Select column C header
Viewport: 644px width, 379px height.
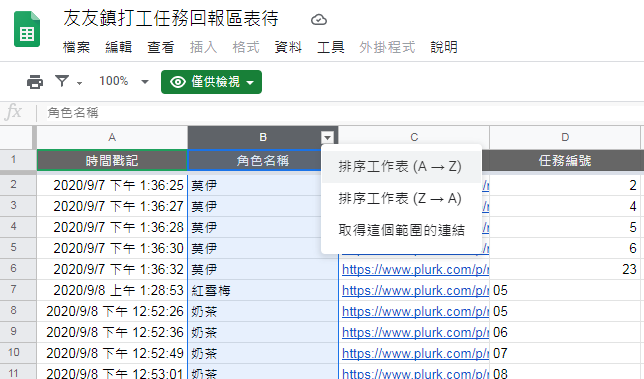[x=414, y=138]
